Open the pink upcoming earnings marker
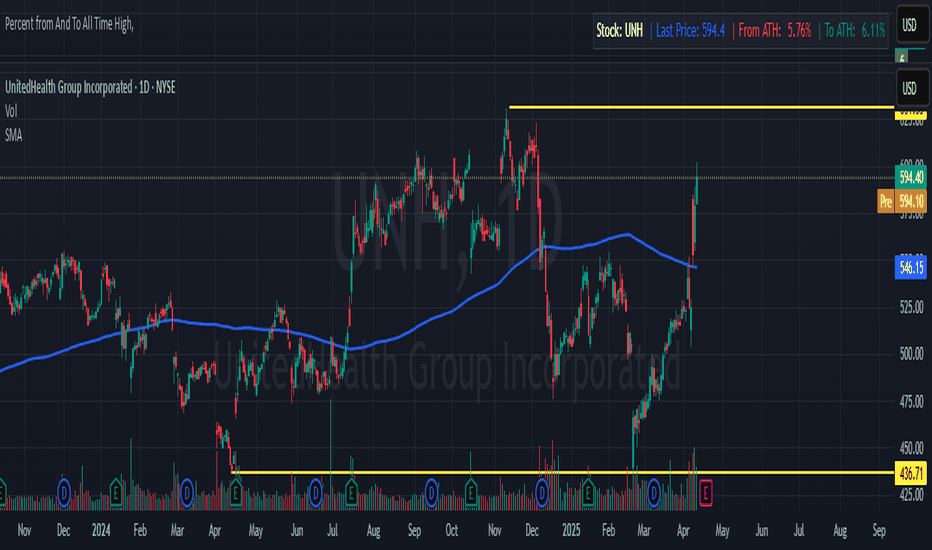Screen dimensions: 932x550 706,493
